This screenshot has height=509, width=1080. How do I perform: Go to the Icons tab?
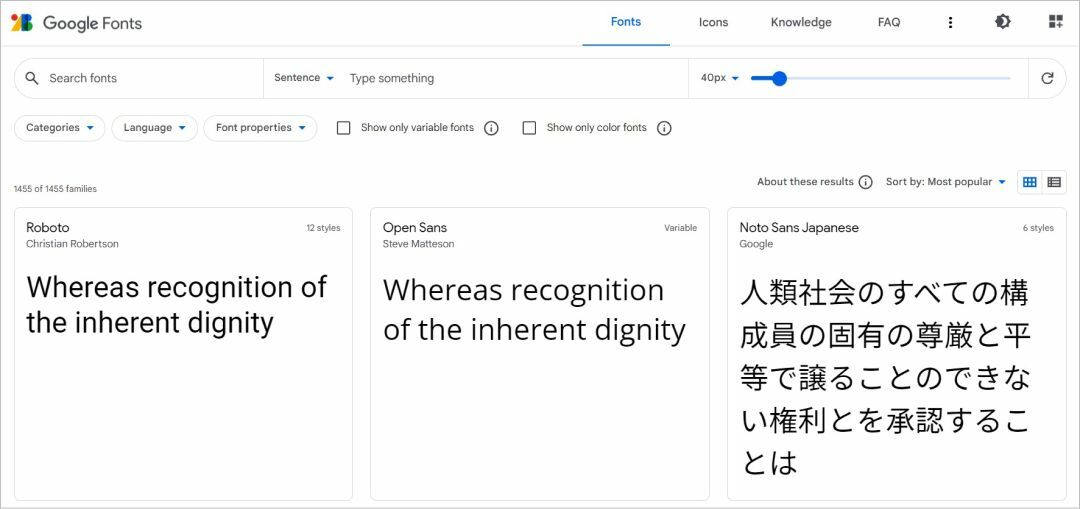[714, 22]
